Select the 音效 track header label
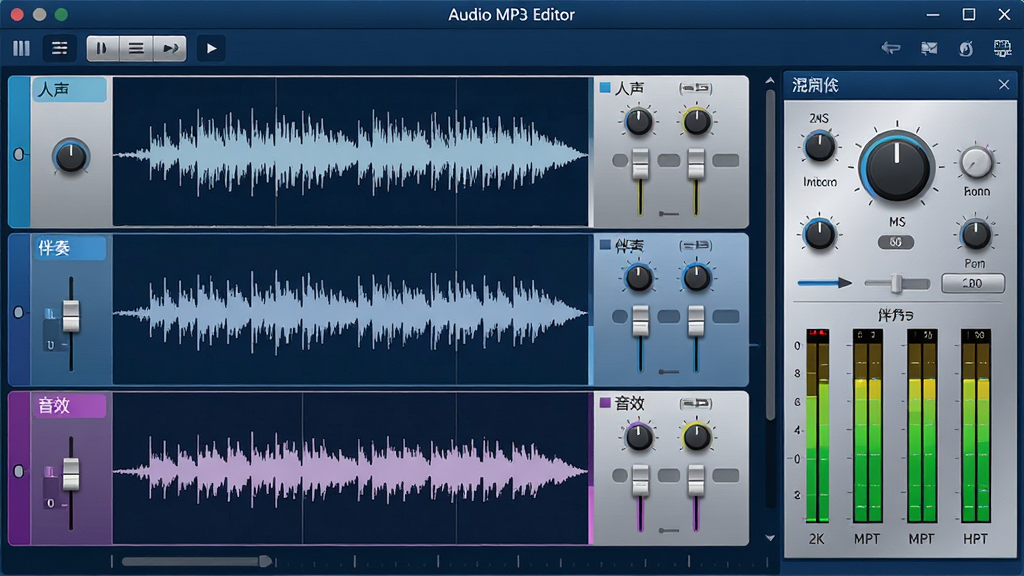Image resolution: width=1024 pixels, height=576 pixels. [69, 406]
